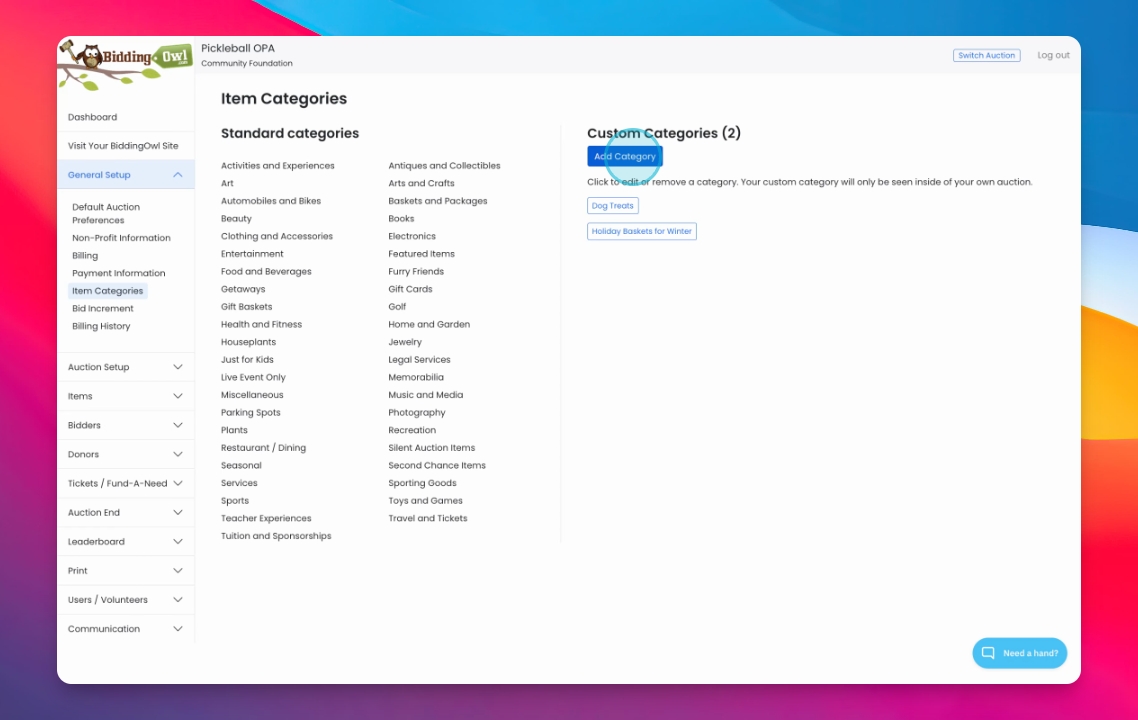This screenshot has height=720, width=1138.
Task: Click Legal Services category
Action: point(419,359)
